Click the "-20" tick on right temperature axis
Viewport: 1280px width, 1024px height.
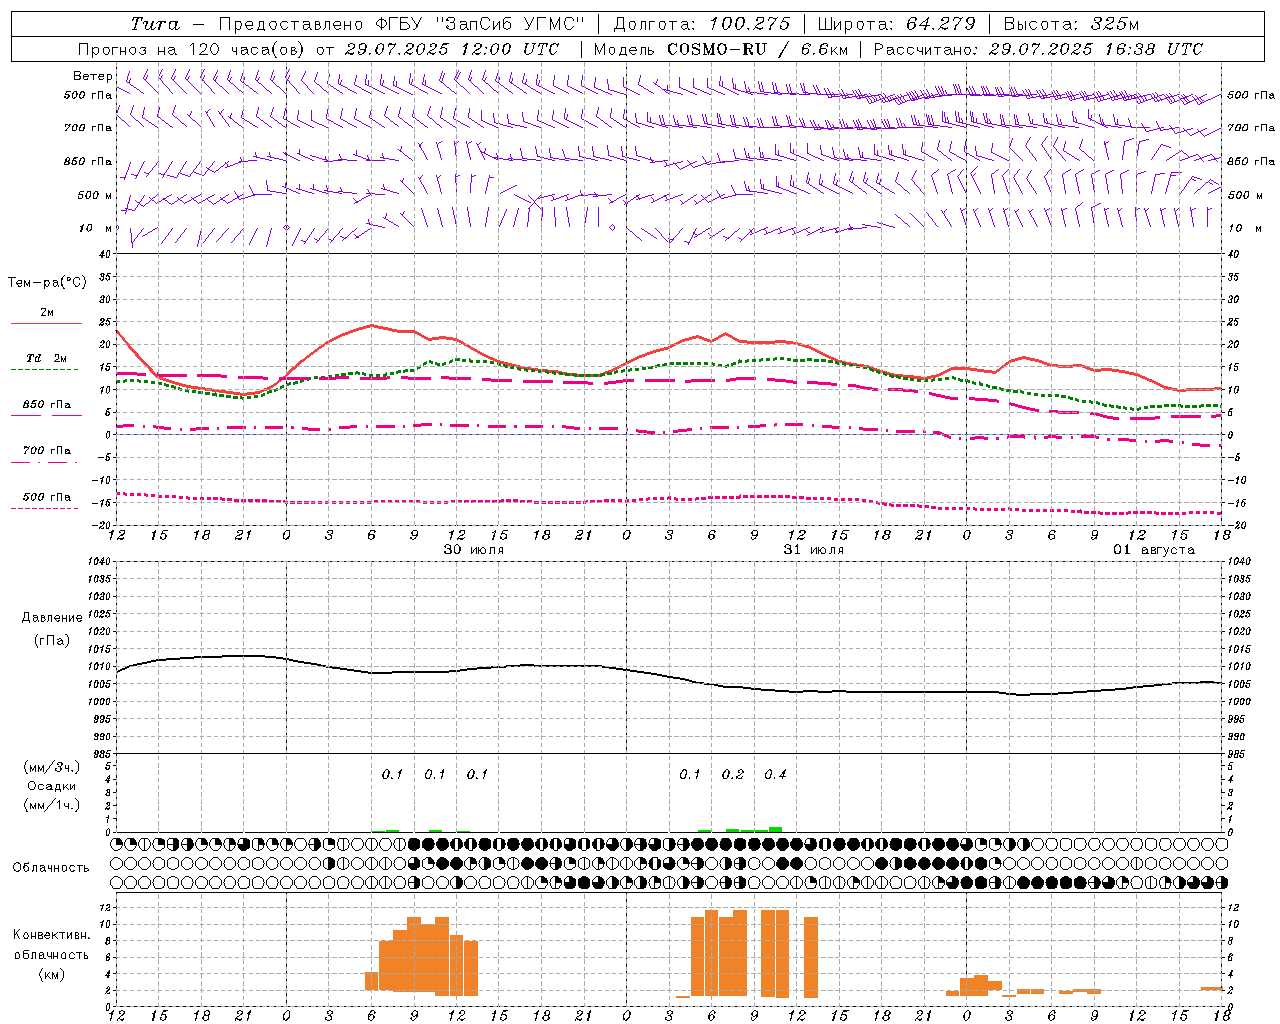click(1235, 526)
